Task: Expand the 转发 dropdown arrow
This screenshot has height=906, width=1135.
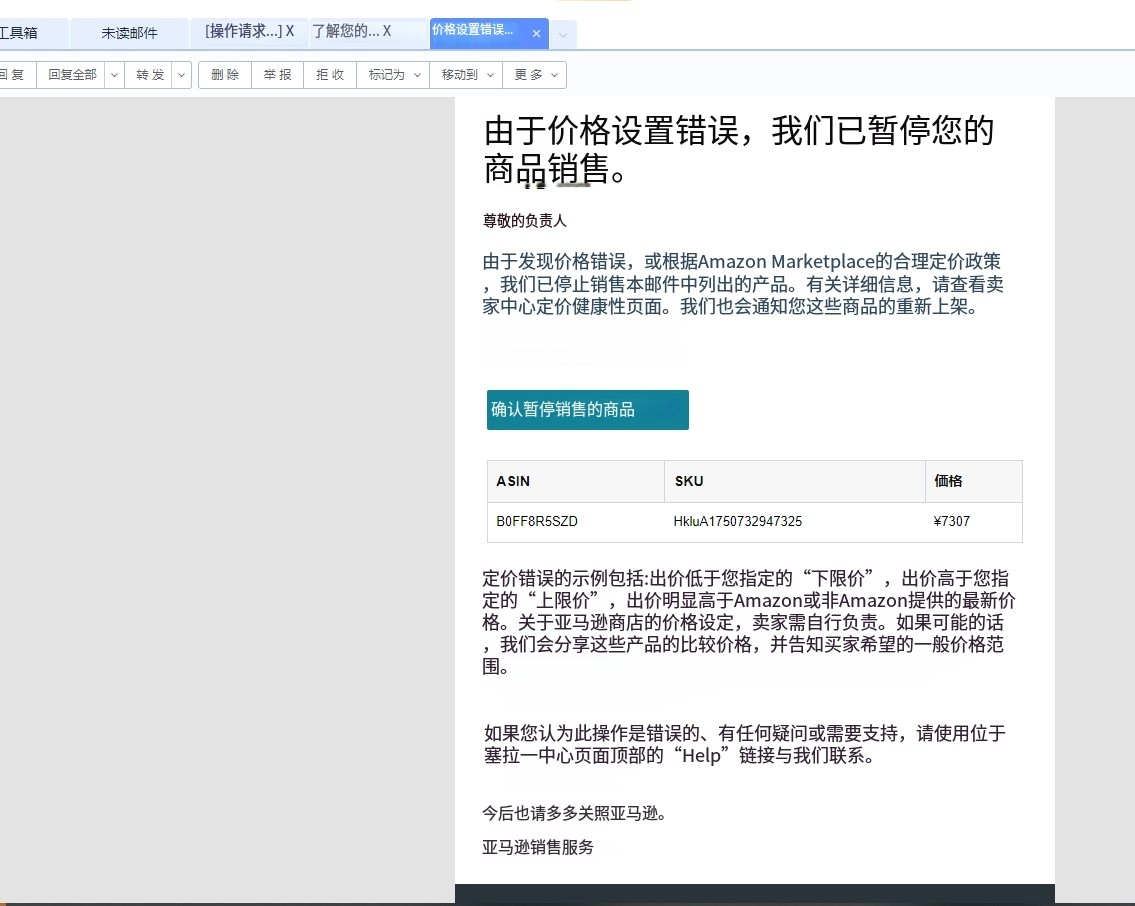Action: click(x=182, y=75)
